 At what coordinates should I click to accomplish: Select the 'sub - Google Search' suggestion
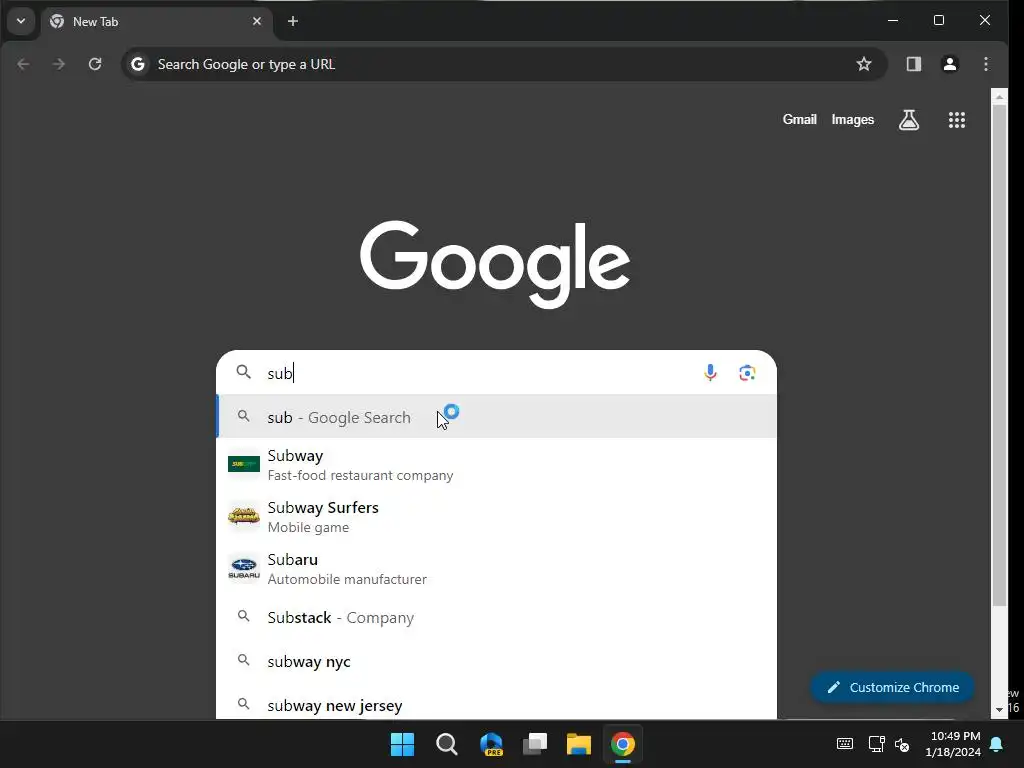(496, 417)
